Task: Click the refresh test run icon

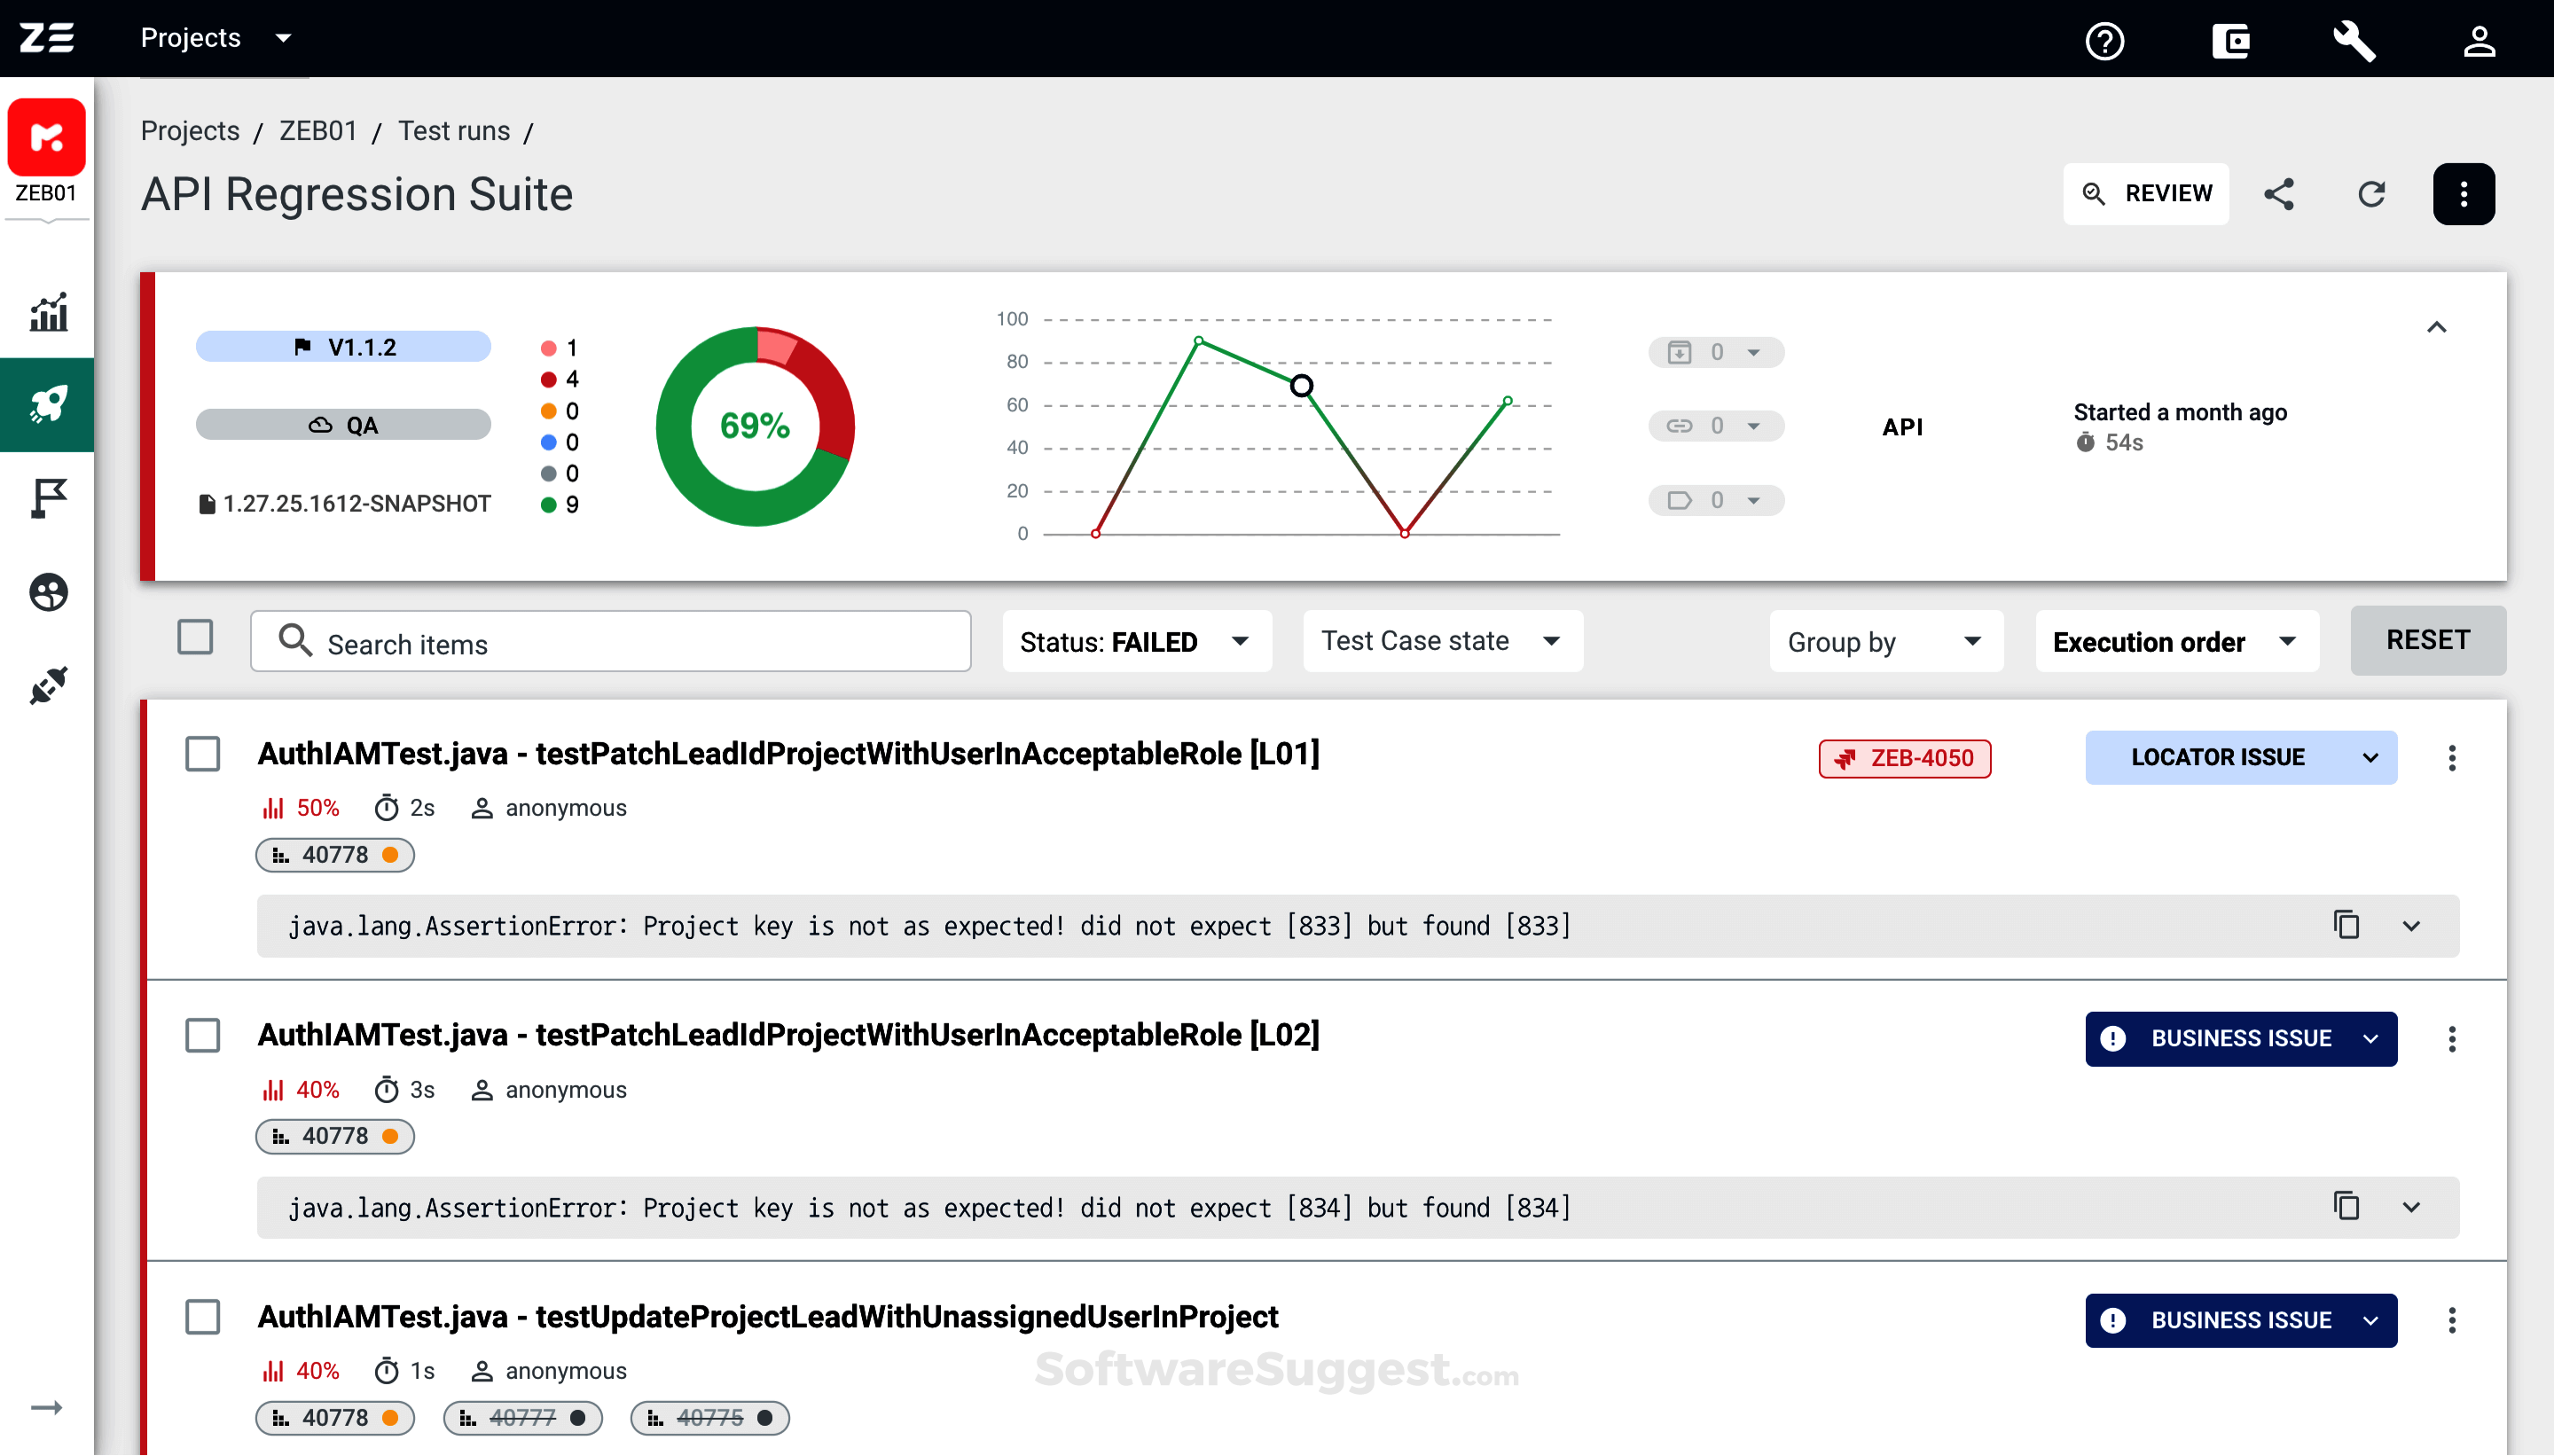Action: coord(2371,194)
